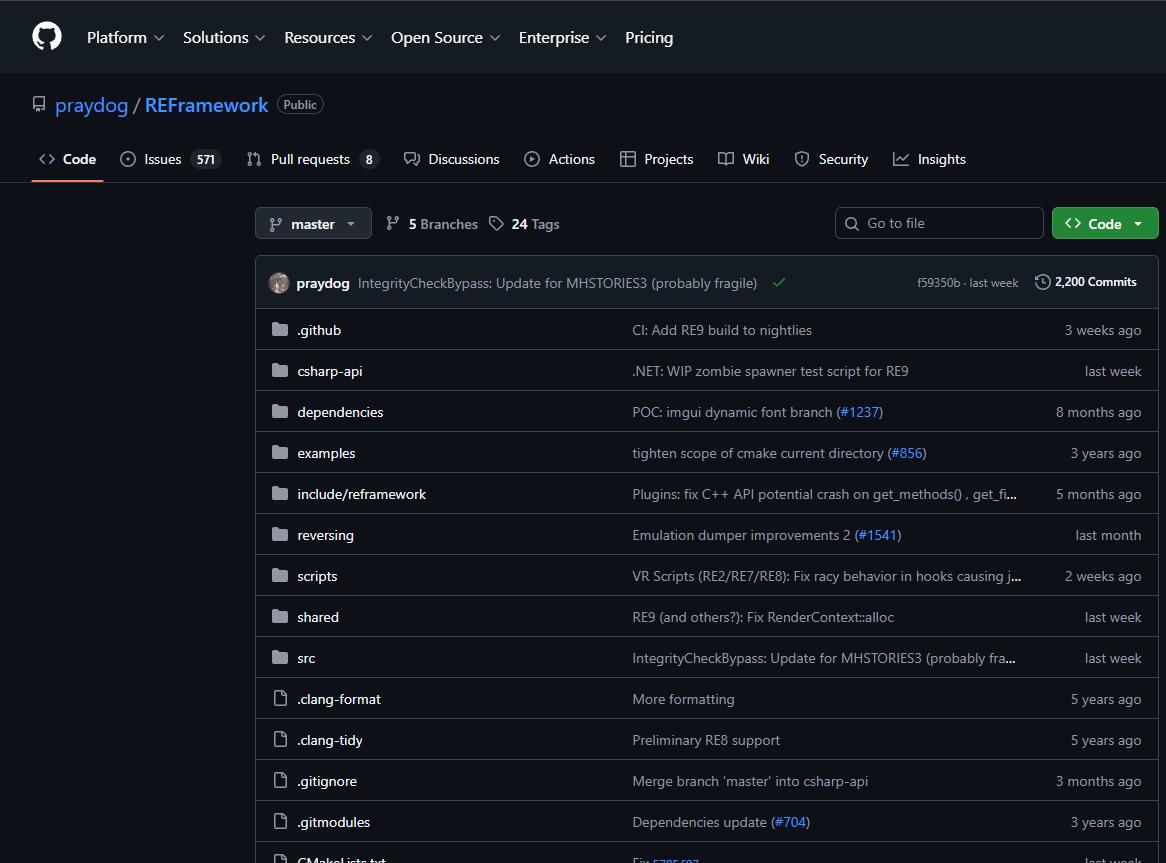Open the 2,200 Commits history
Screen dimensions: 1166x863
(x=1086, y=282)
